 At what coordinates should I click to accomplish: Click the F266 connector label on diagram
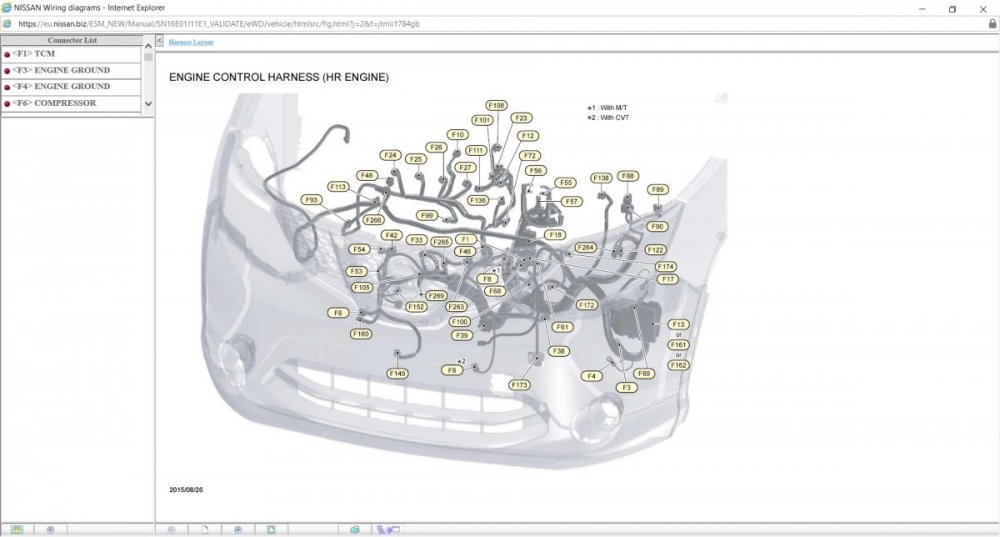point(374,220)
